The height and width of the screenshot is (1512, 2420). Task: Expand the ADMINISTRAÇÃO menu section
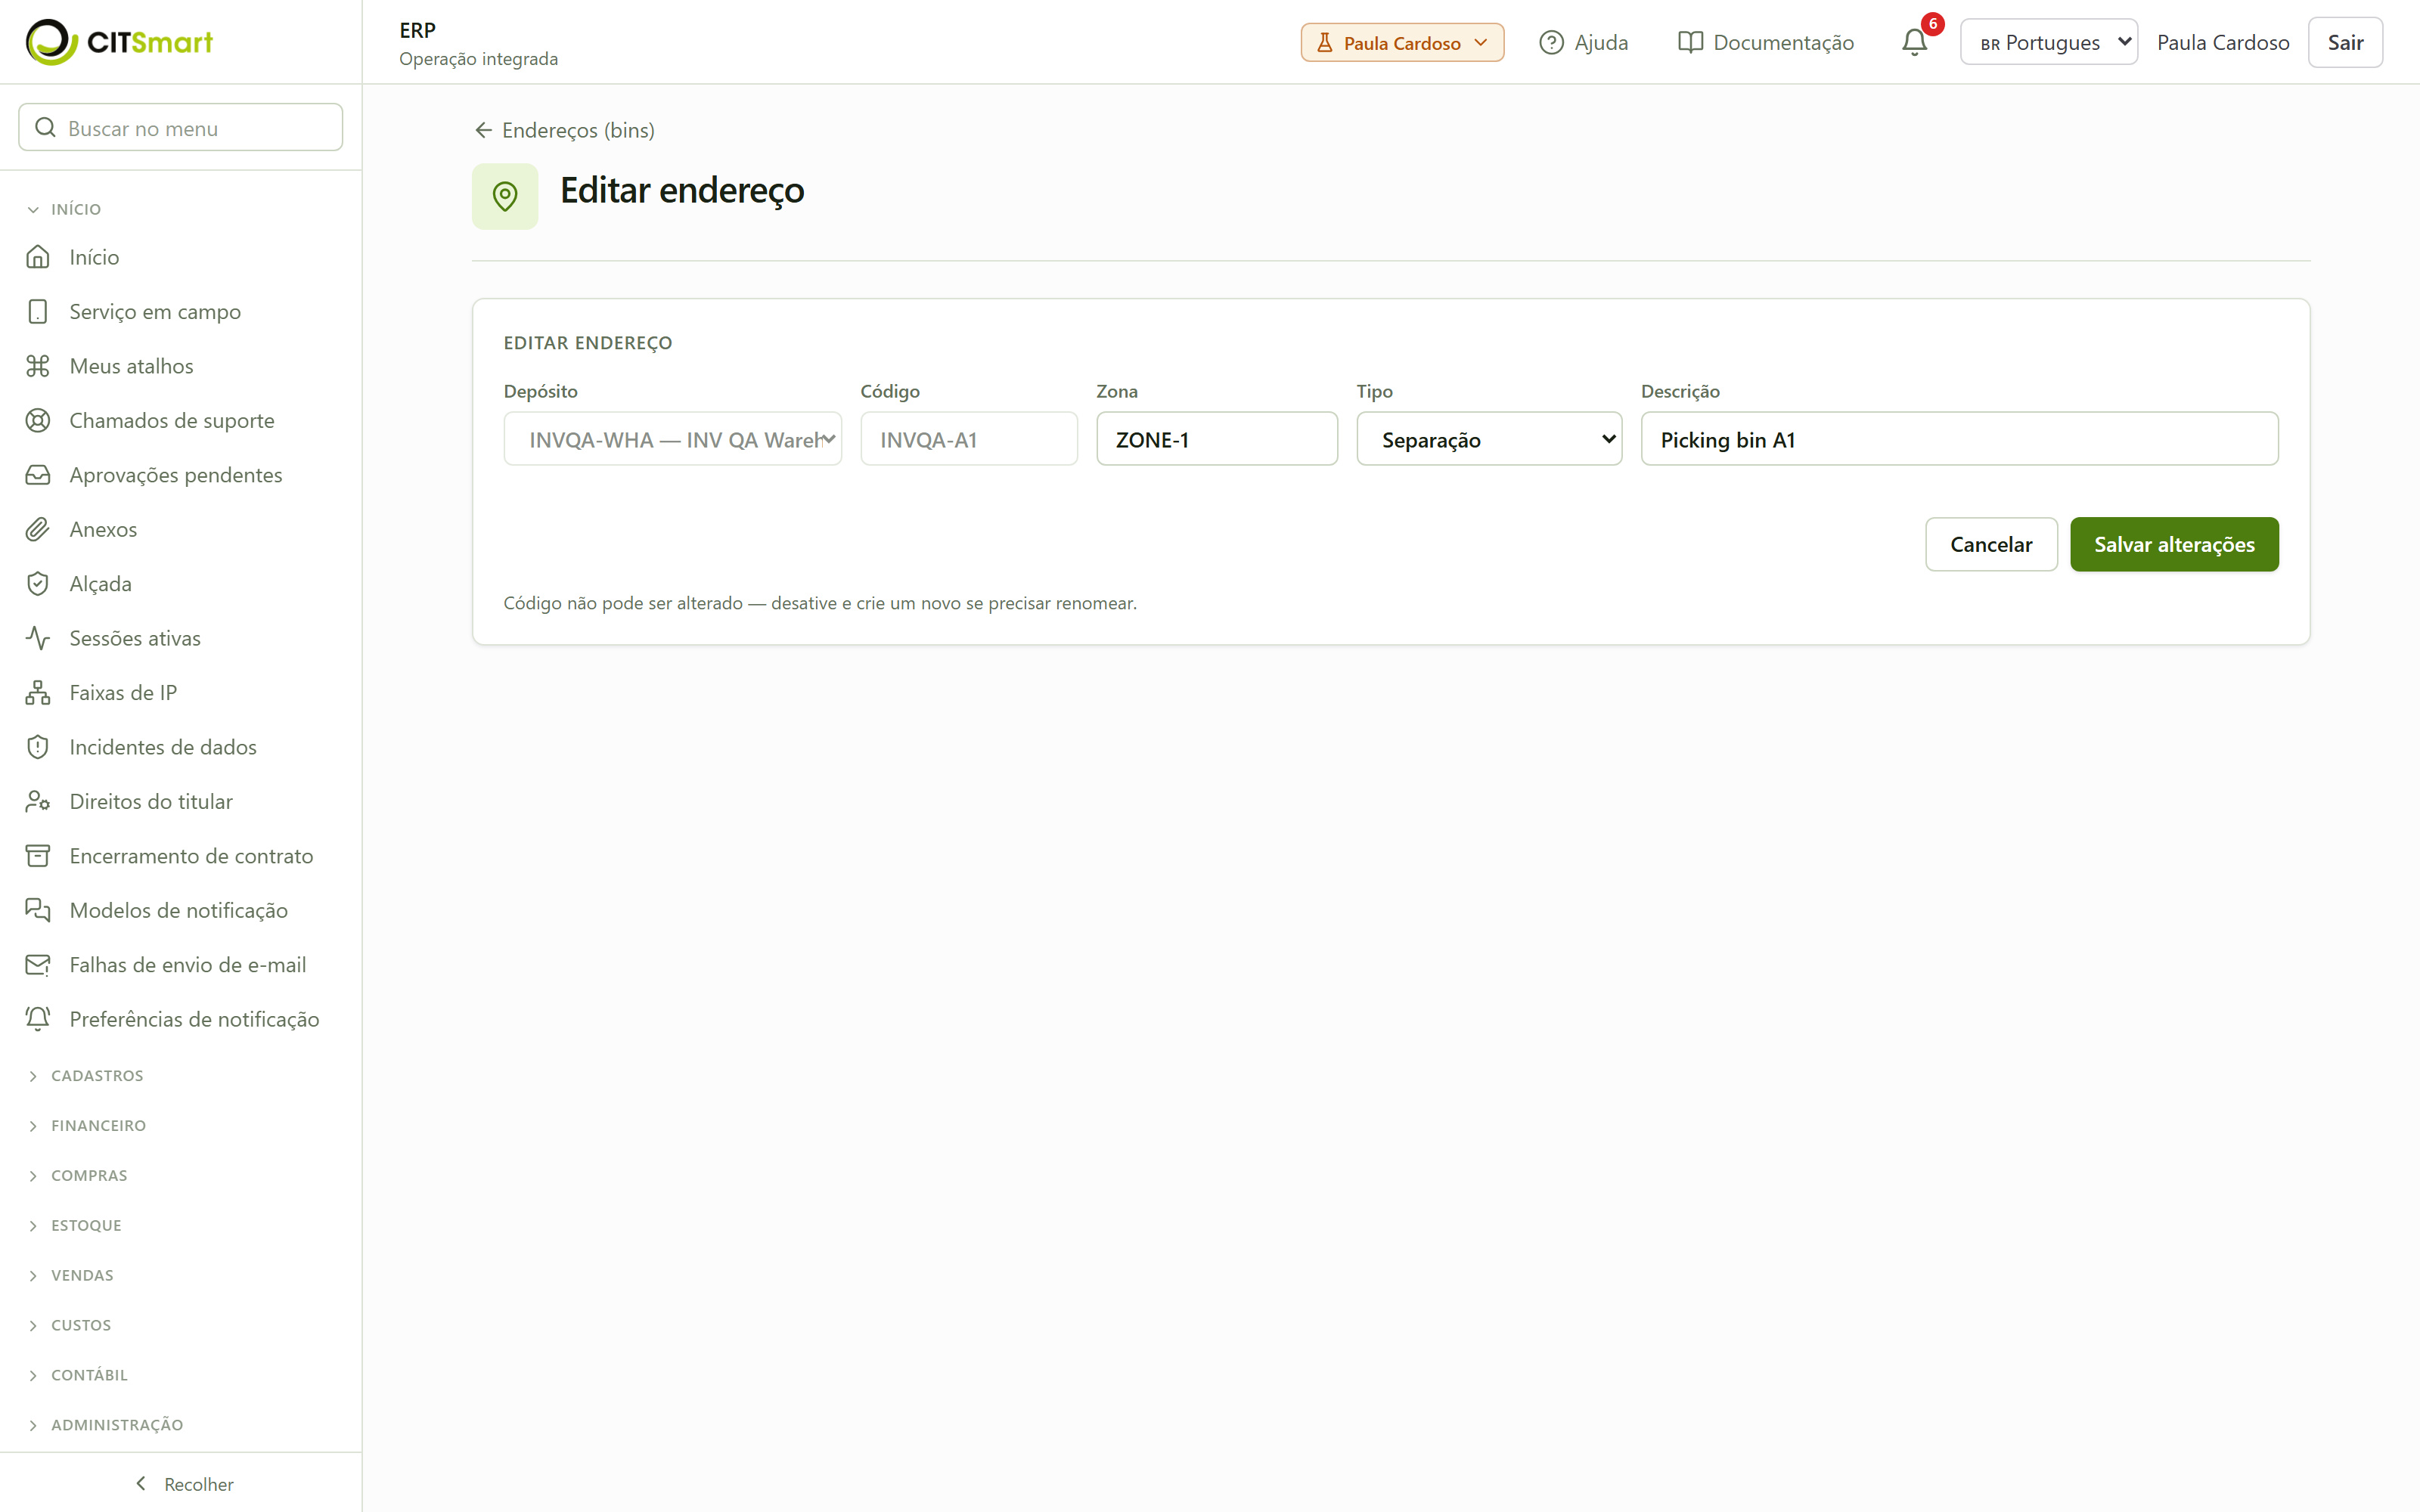[105, 1425]
